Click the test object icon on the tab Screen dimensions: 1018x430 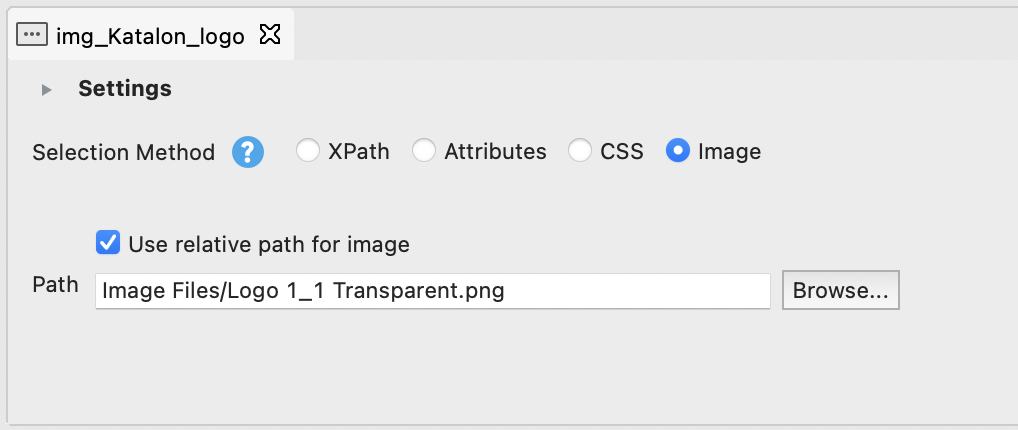(x=32, y=36)
